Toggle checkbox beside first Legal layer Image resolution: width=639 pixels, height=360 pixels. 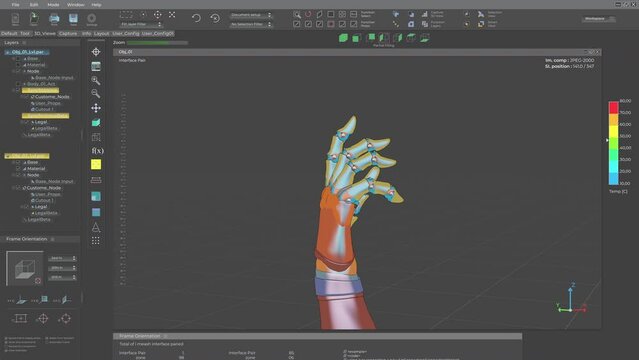pos(27,122)
